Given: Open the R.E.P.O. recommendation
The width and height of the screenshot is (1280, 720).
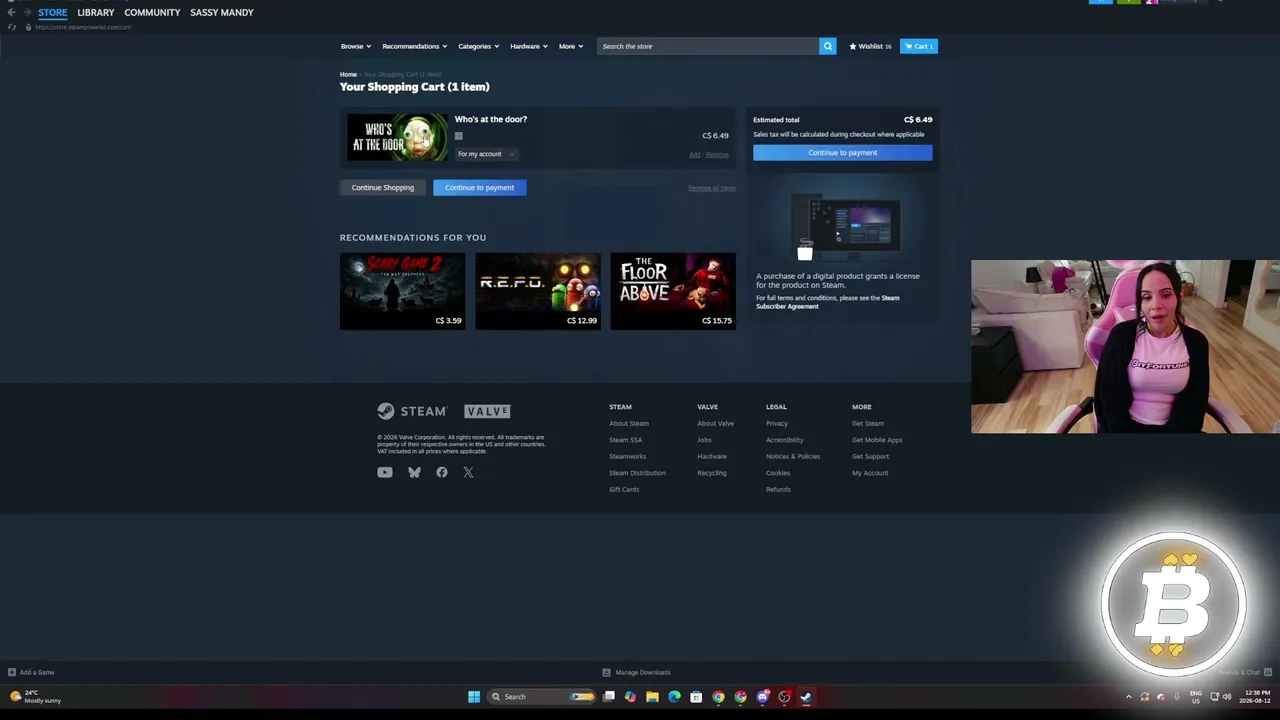Looking at the screenshot, I should [x=538, y=291].
